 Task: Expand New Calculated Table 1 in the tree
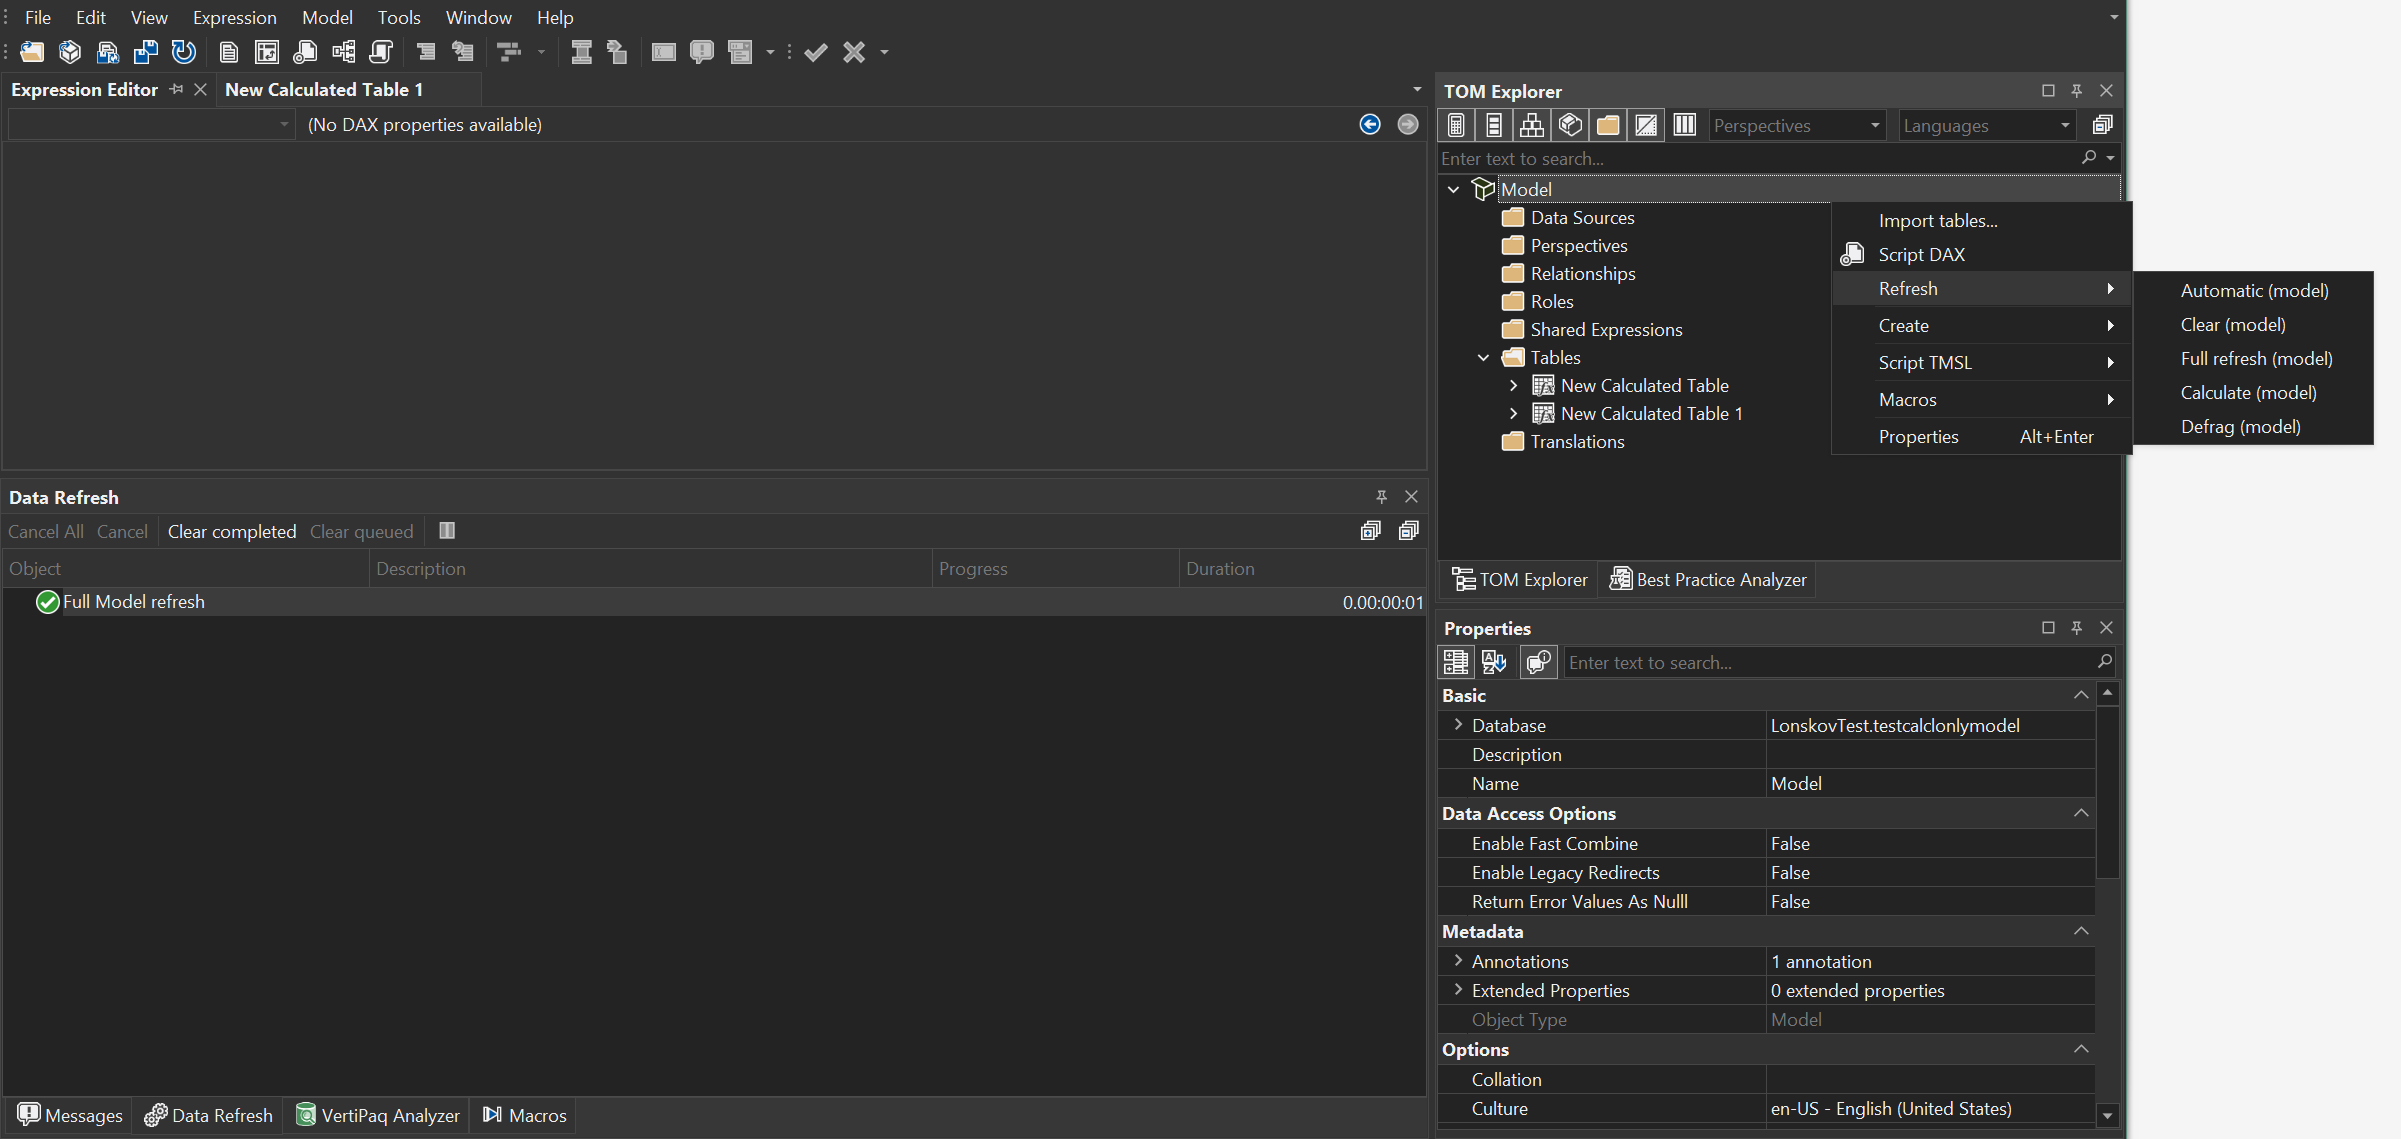(x=1513, y=413)
